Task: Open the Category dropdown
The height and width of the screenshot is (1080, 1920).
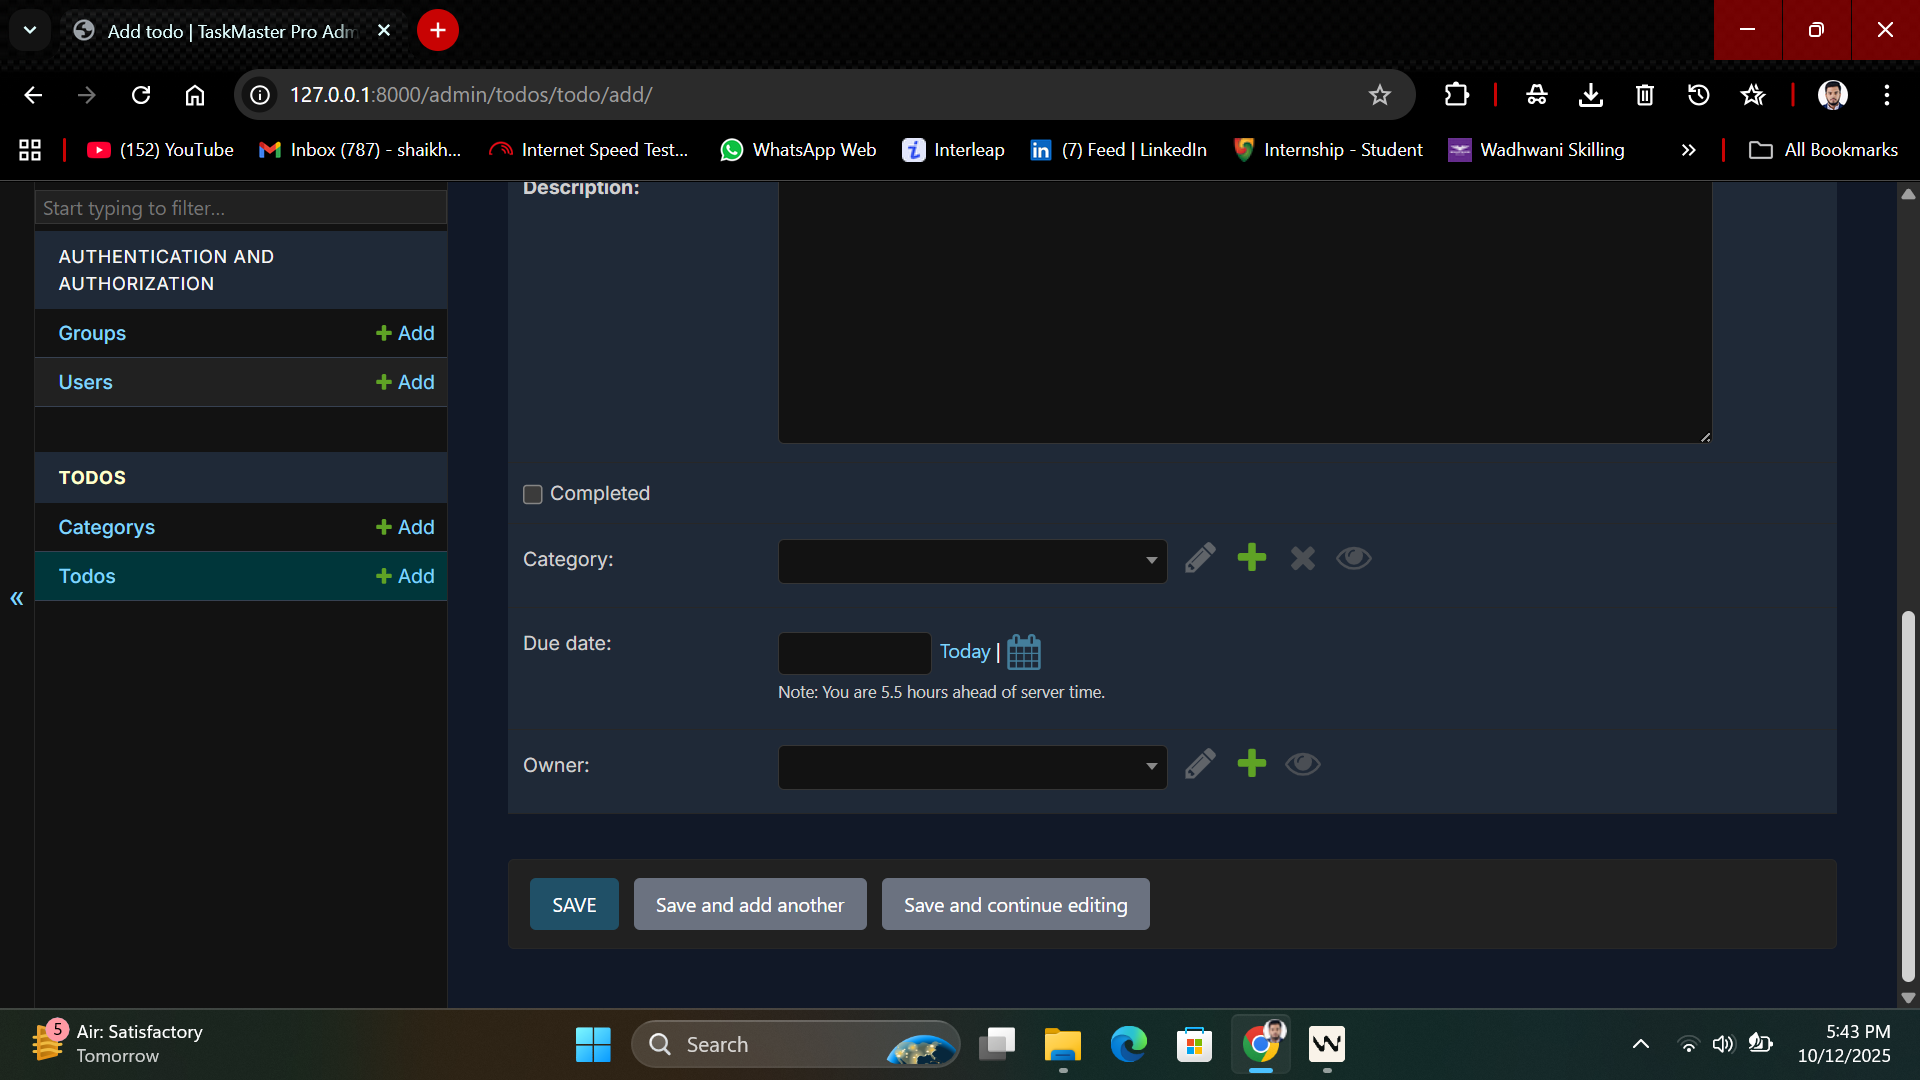Action: coord(972,561)
